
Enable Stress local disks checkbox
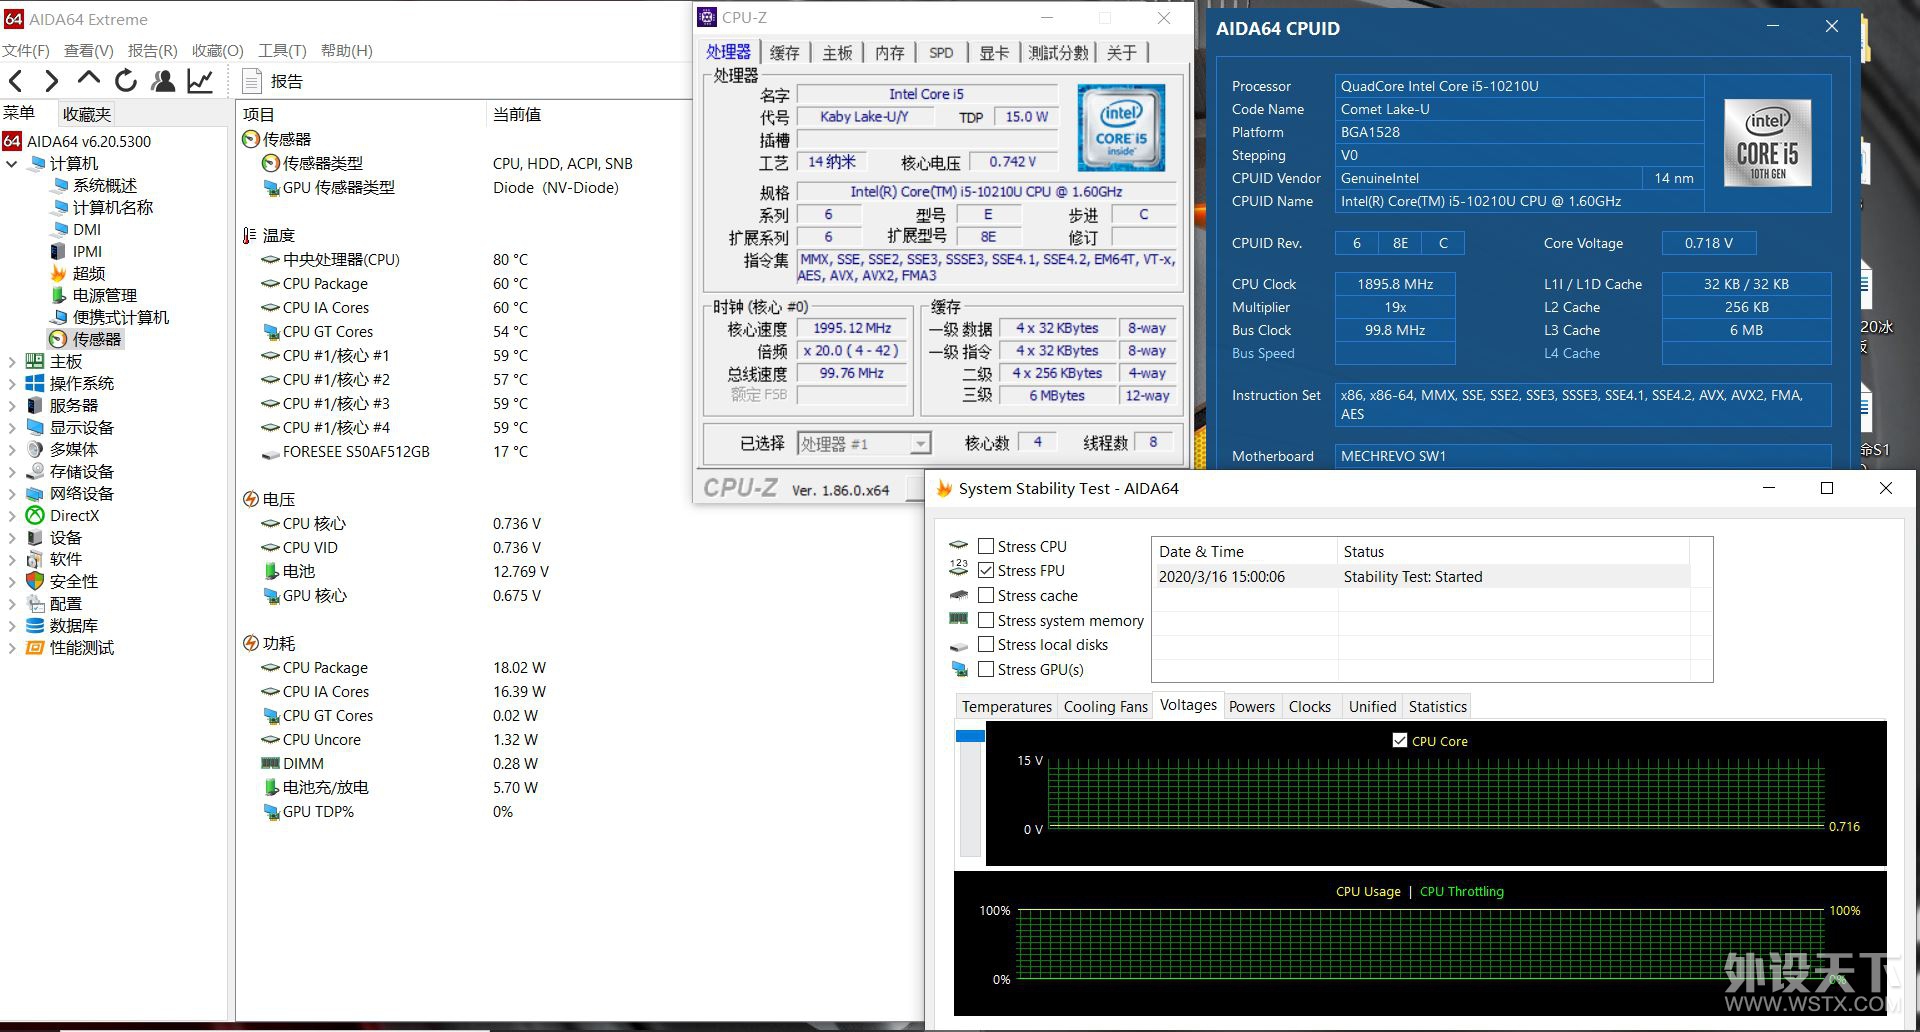click(986, 644)
